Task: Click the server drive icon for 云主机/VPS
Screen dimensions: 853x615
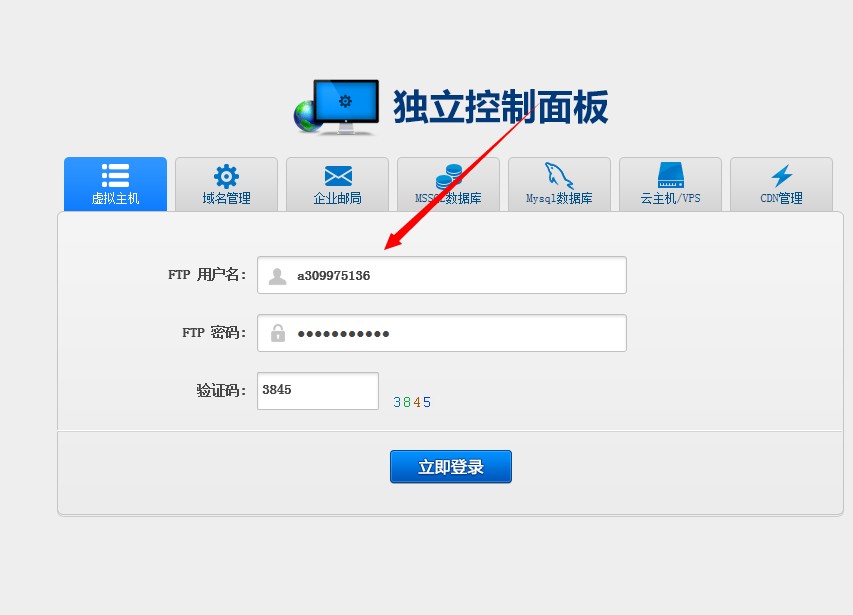Action: point(671,175)
